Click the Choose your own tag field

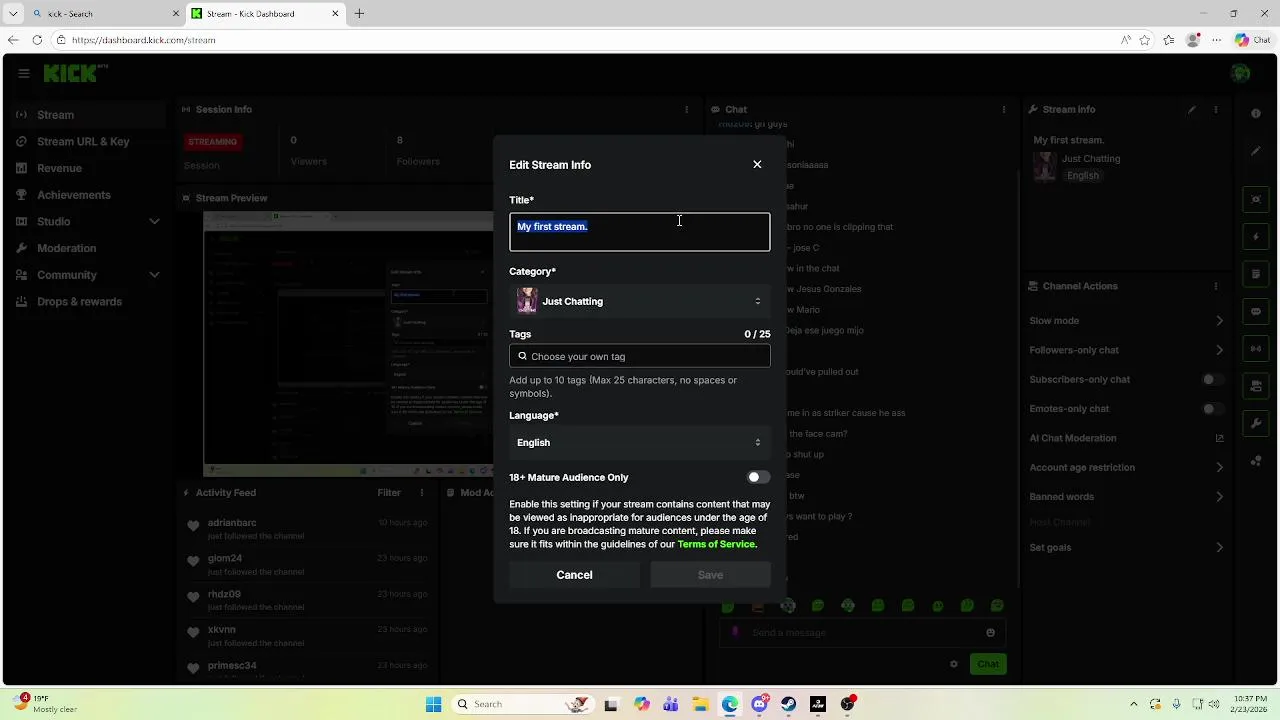[x=640, y=356]
